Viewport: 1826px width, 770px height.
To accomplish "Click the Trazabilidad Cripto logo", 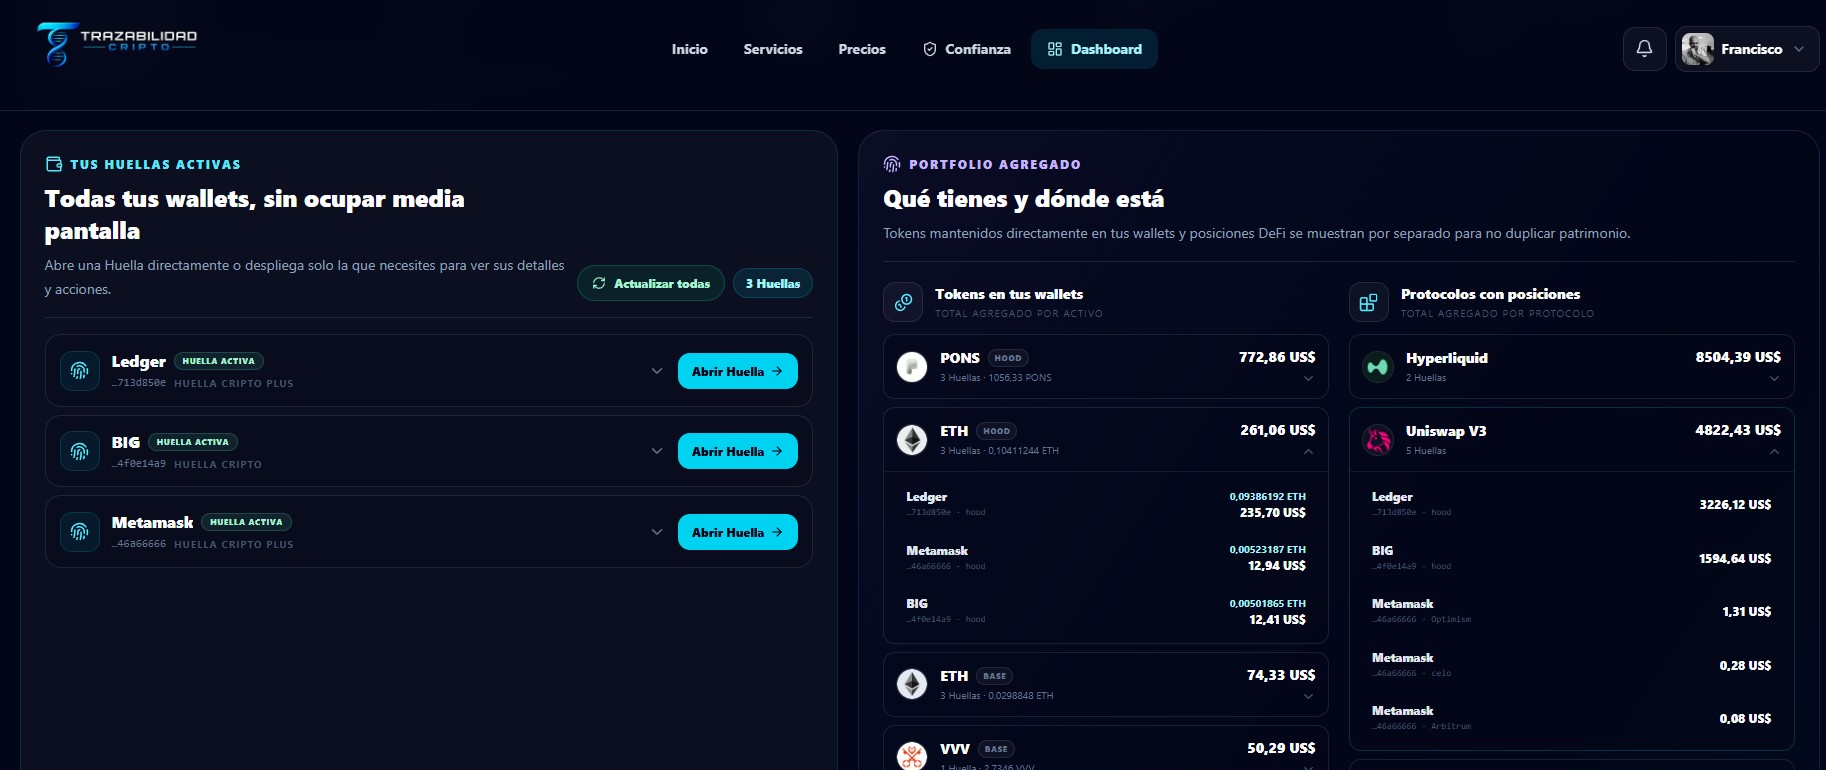I will (117, 44).
